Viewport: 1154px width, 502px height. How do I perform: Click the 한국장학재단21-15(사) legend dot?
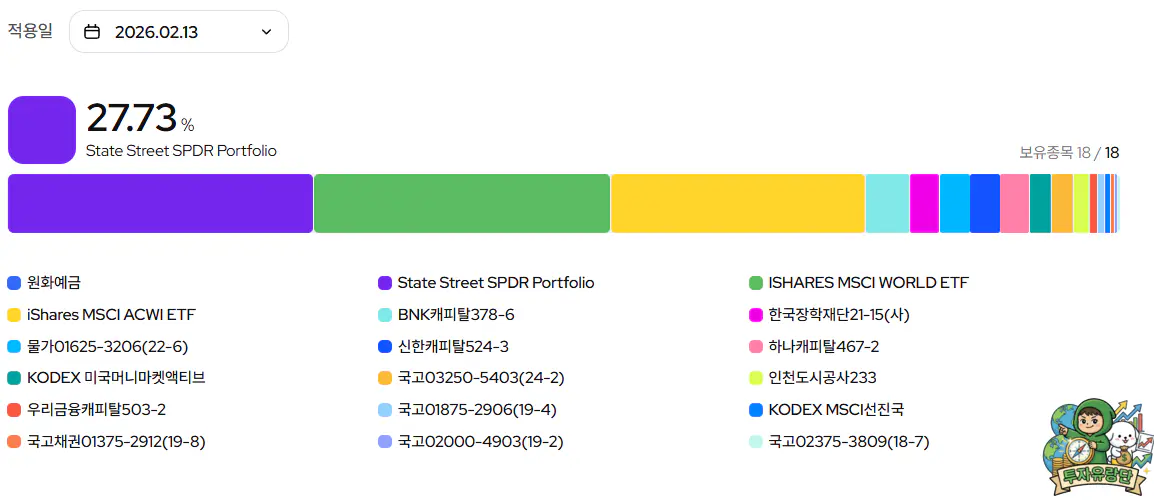[756, 315]
